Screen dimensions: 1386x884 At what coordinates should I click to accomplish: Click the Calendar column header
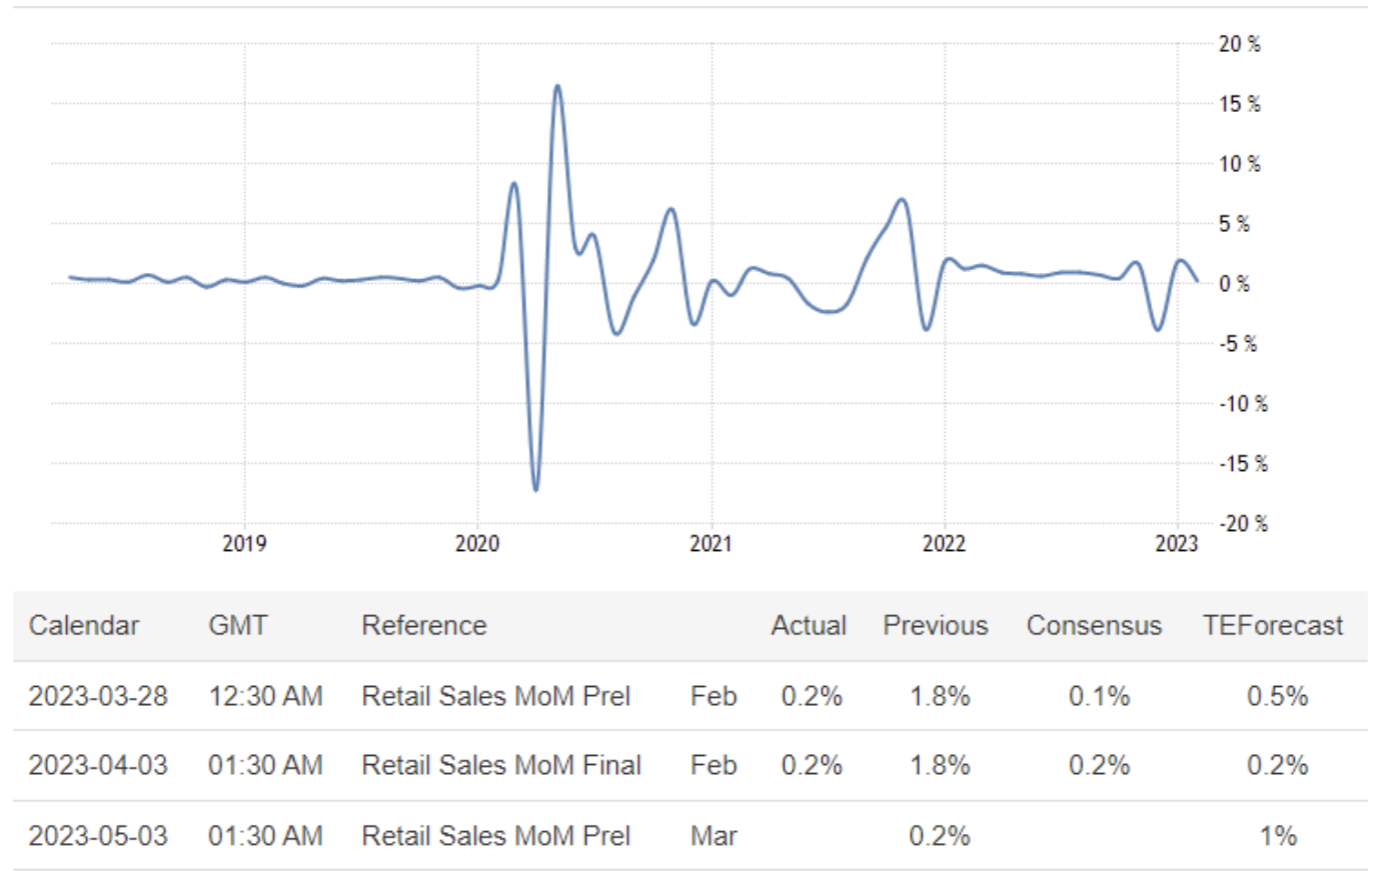[84, 626]
